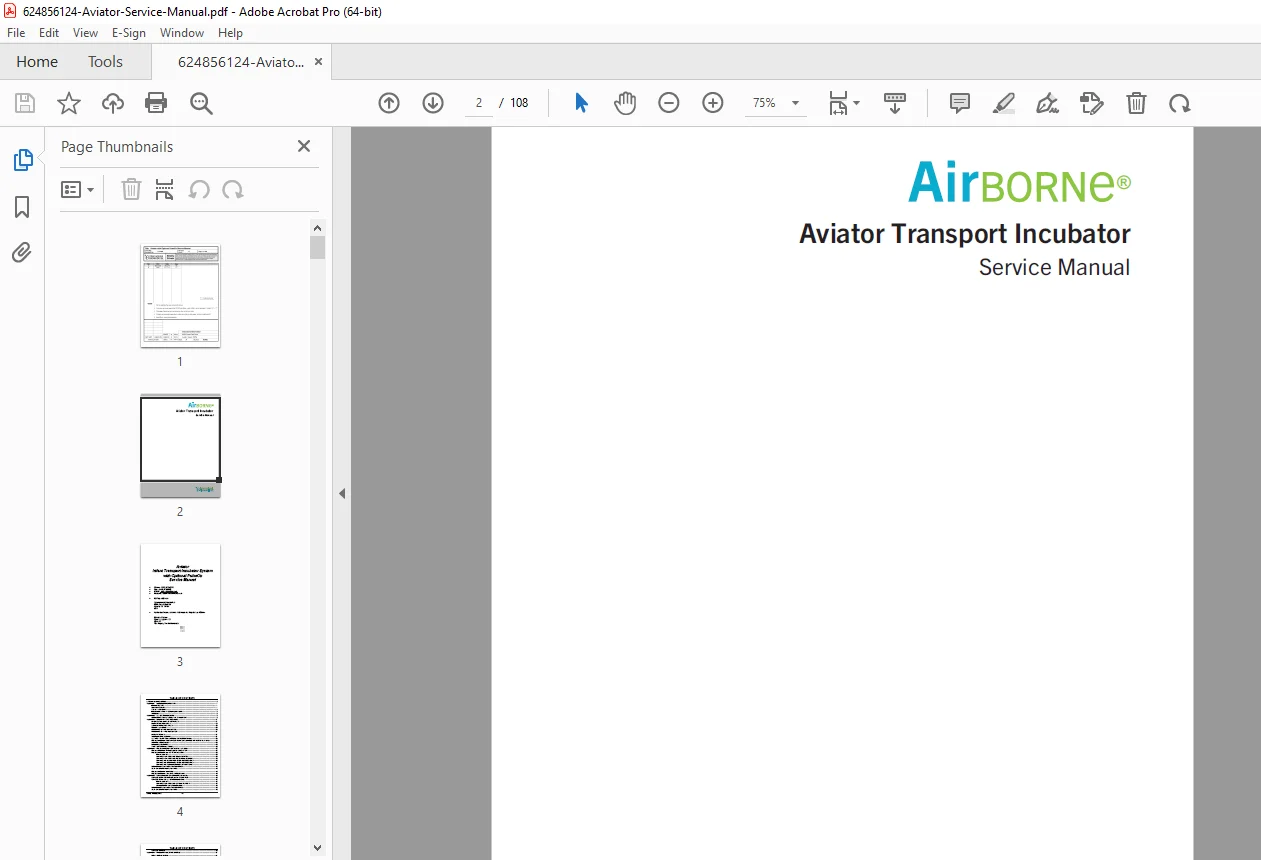This screenshot has height=860, width=1261.
Task: Open the View menu
Action: click(x=86, y=33)
